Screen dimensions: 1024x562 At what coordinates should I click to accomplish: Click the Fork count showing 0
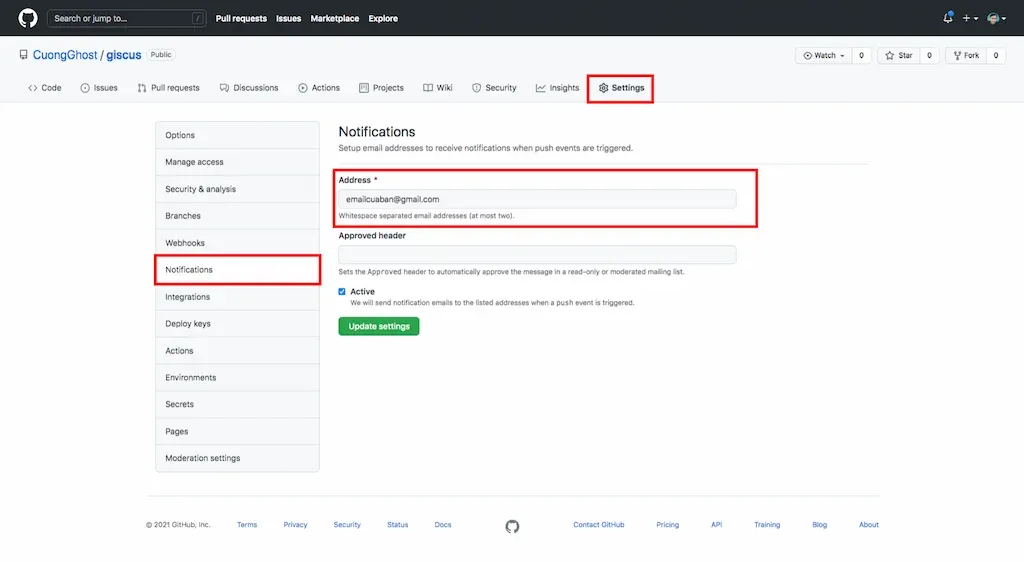coord(996,55)
